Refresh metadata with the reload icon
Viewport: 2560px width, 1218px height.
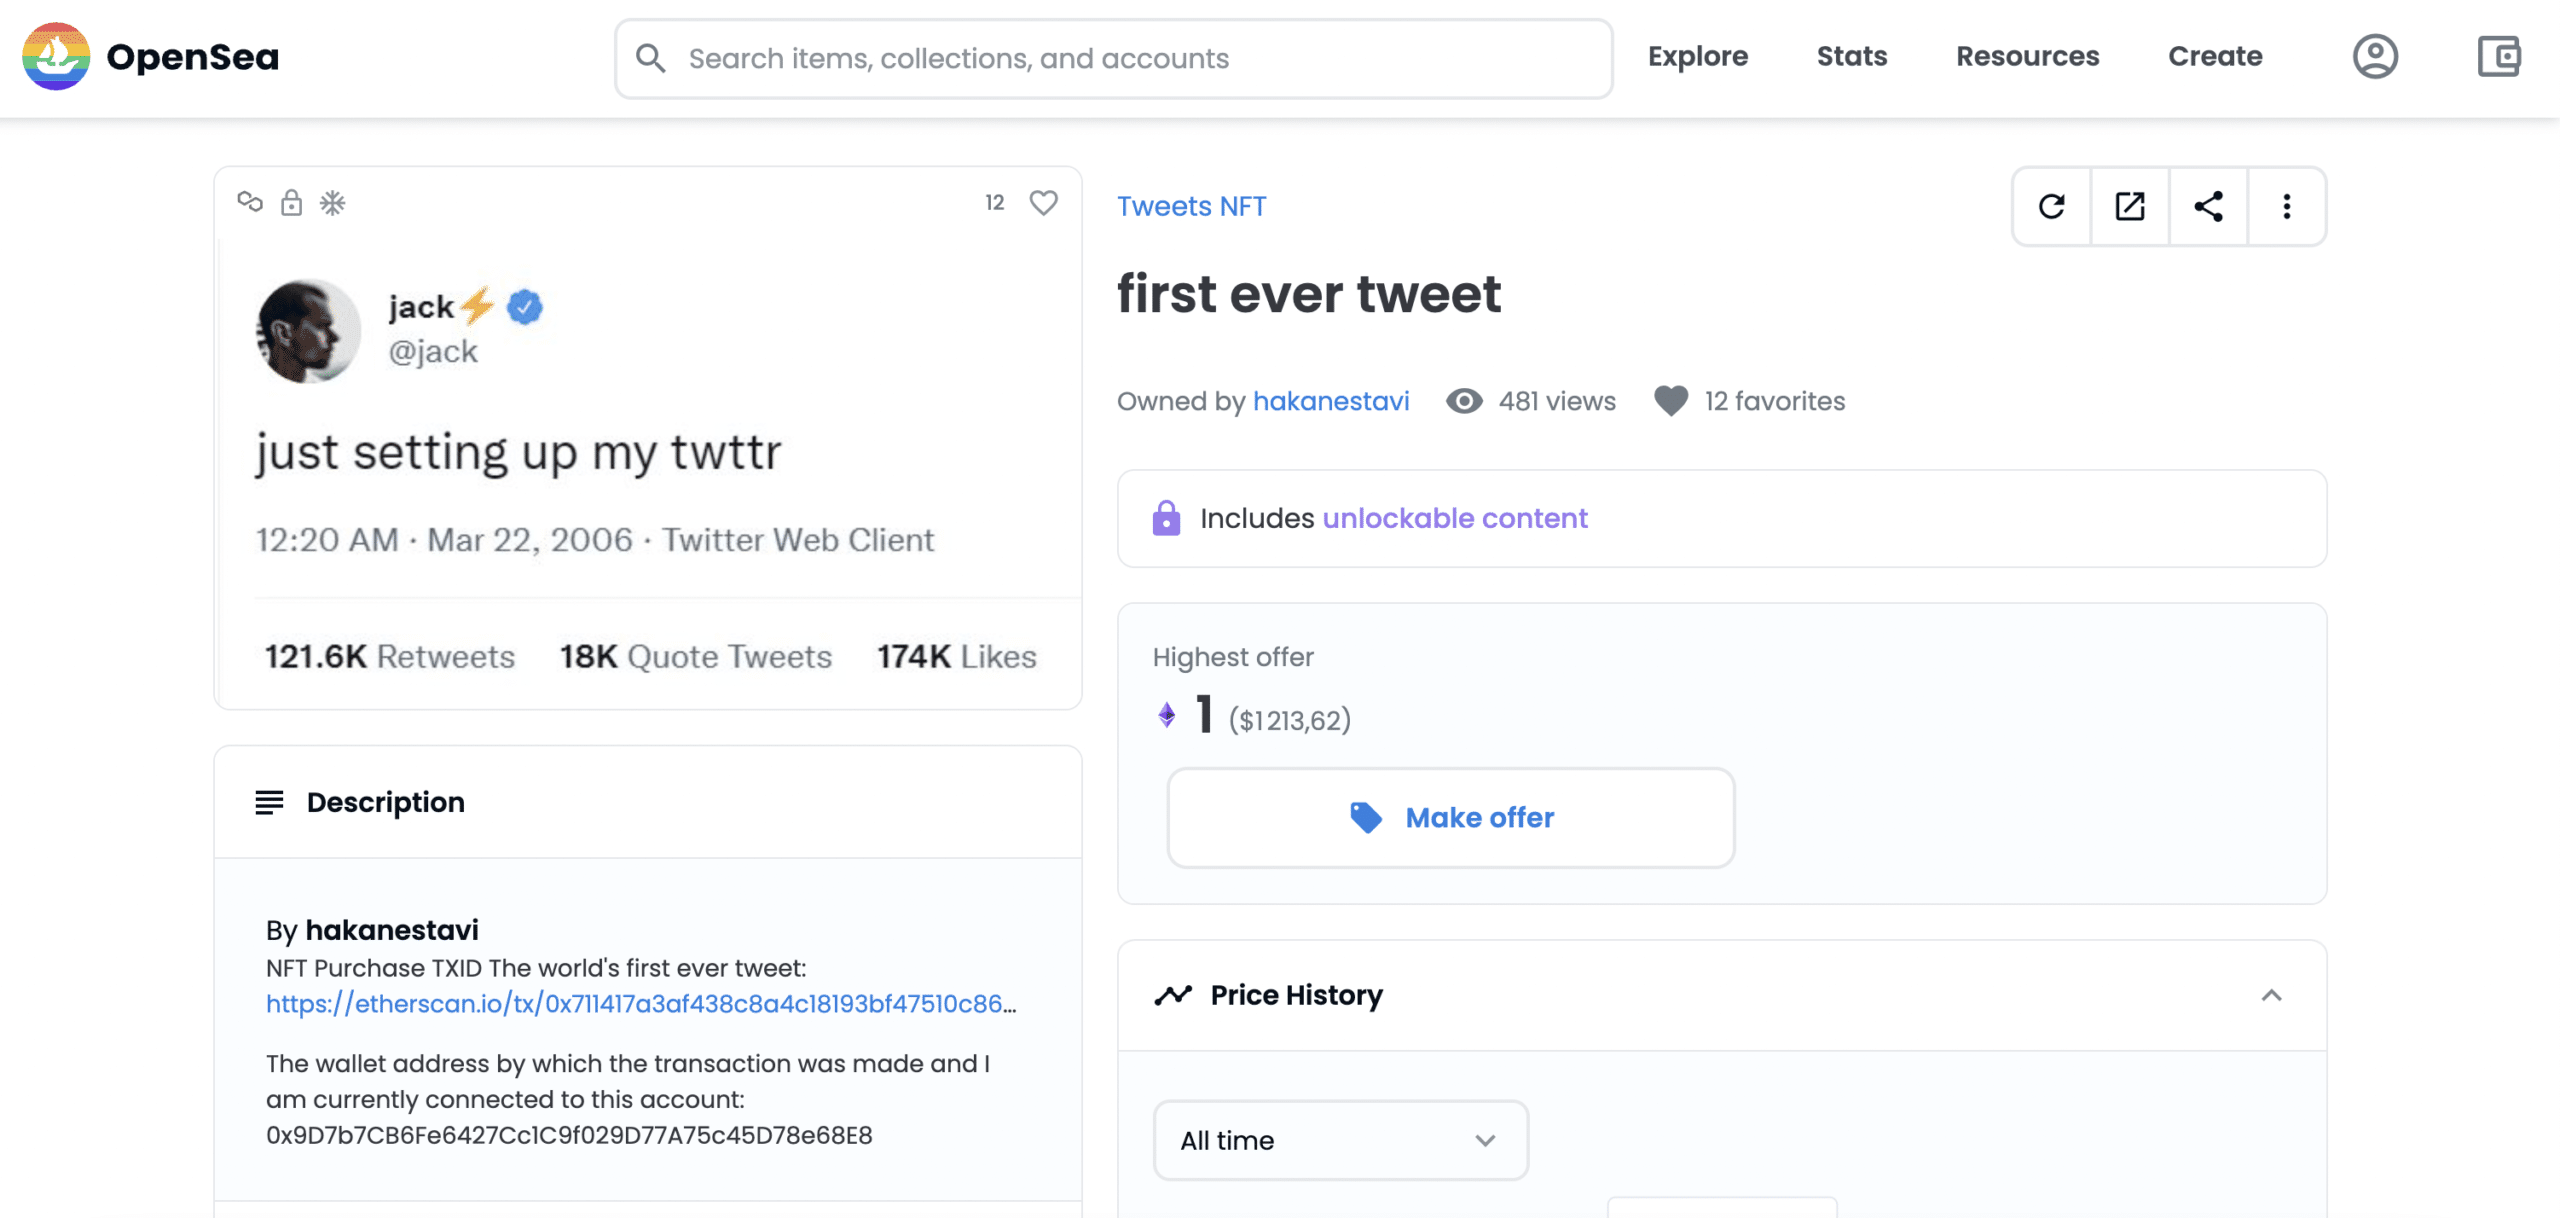[2051, 206]
